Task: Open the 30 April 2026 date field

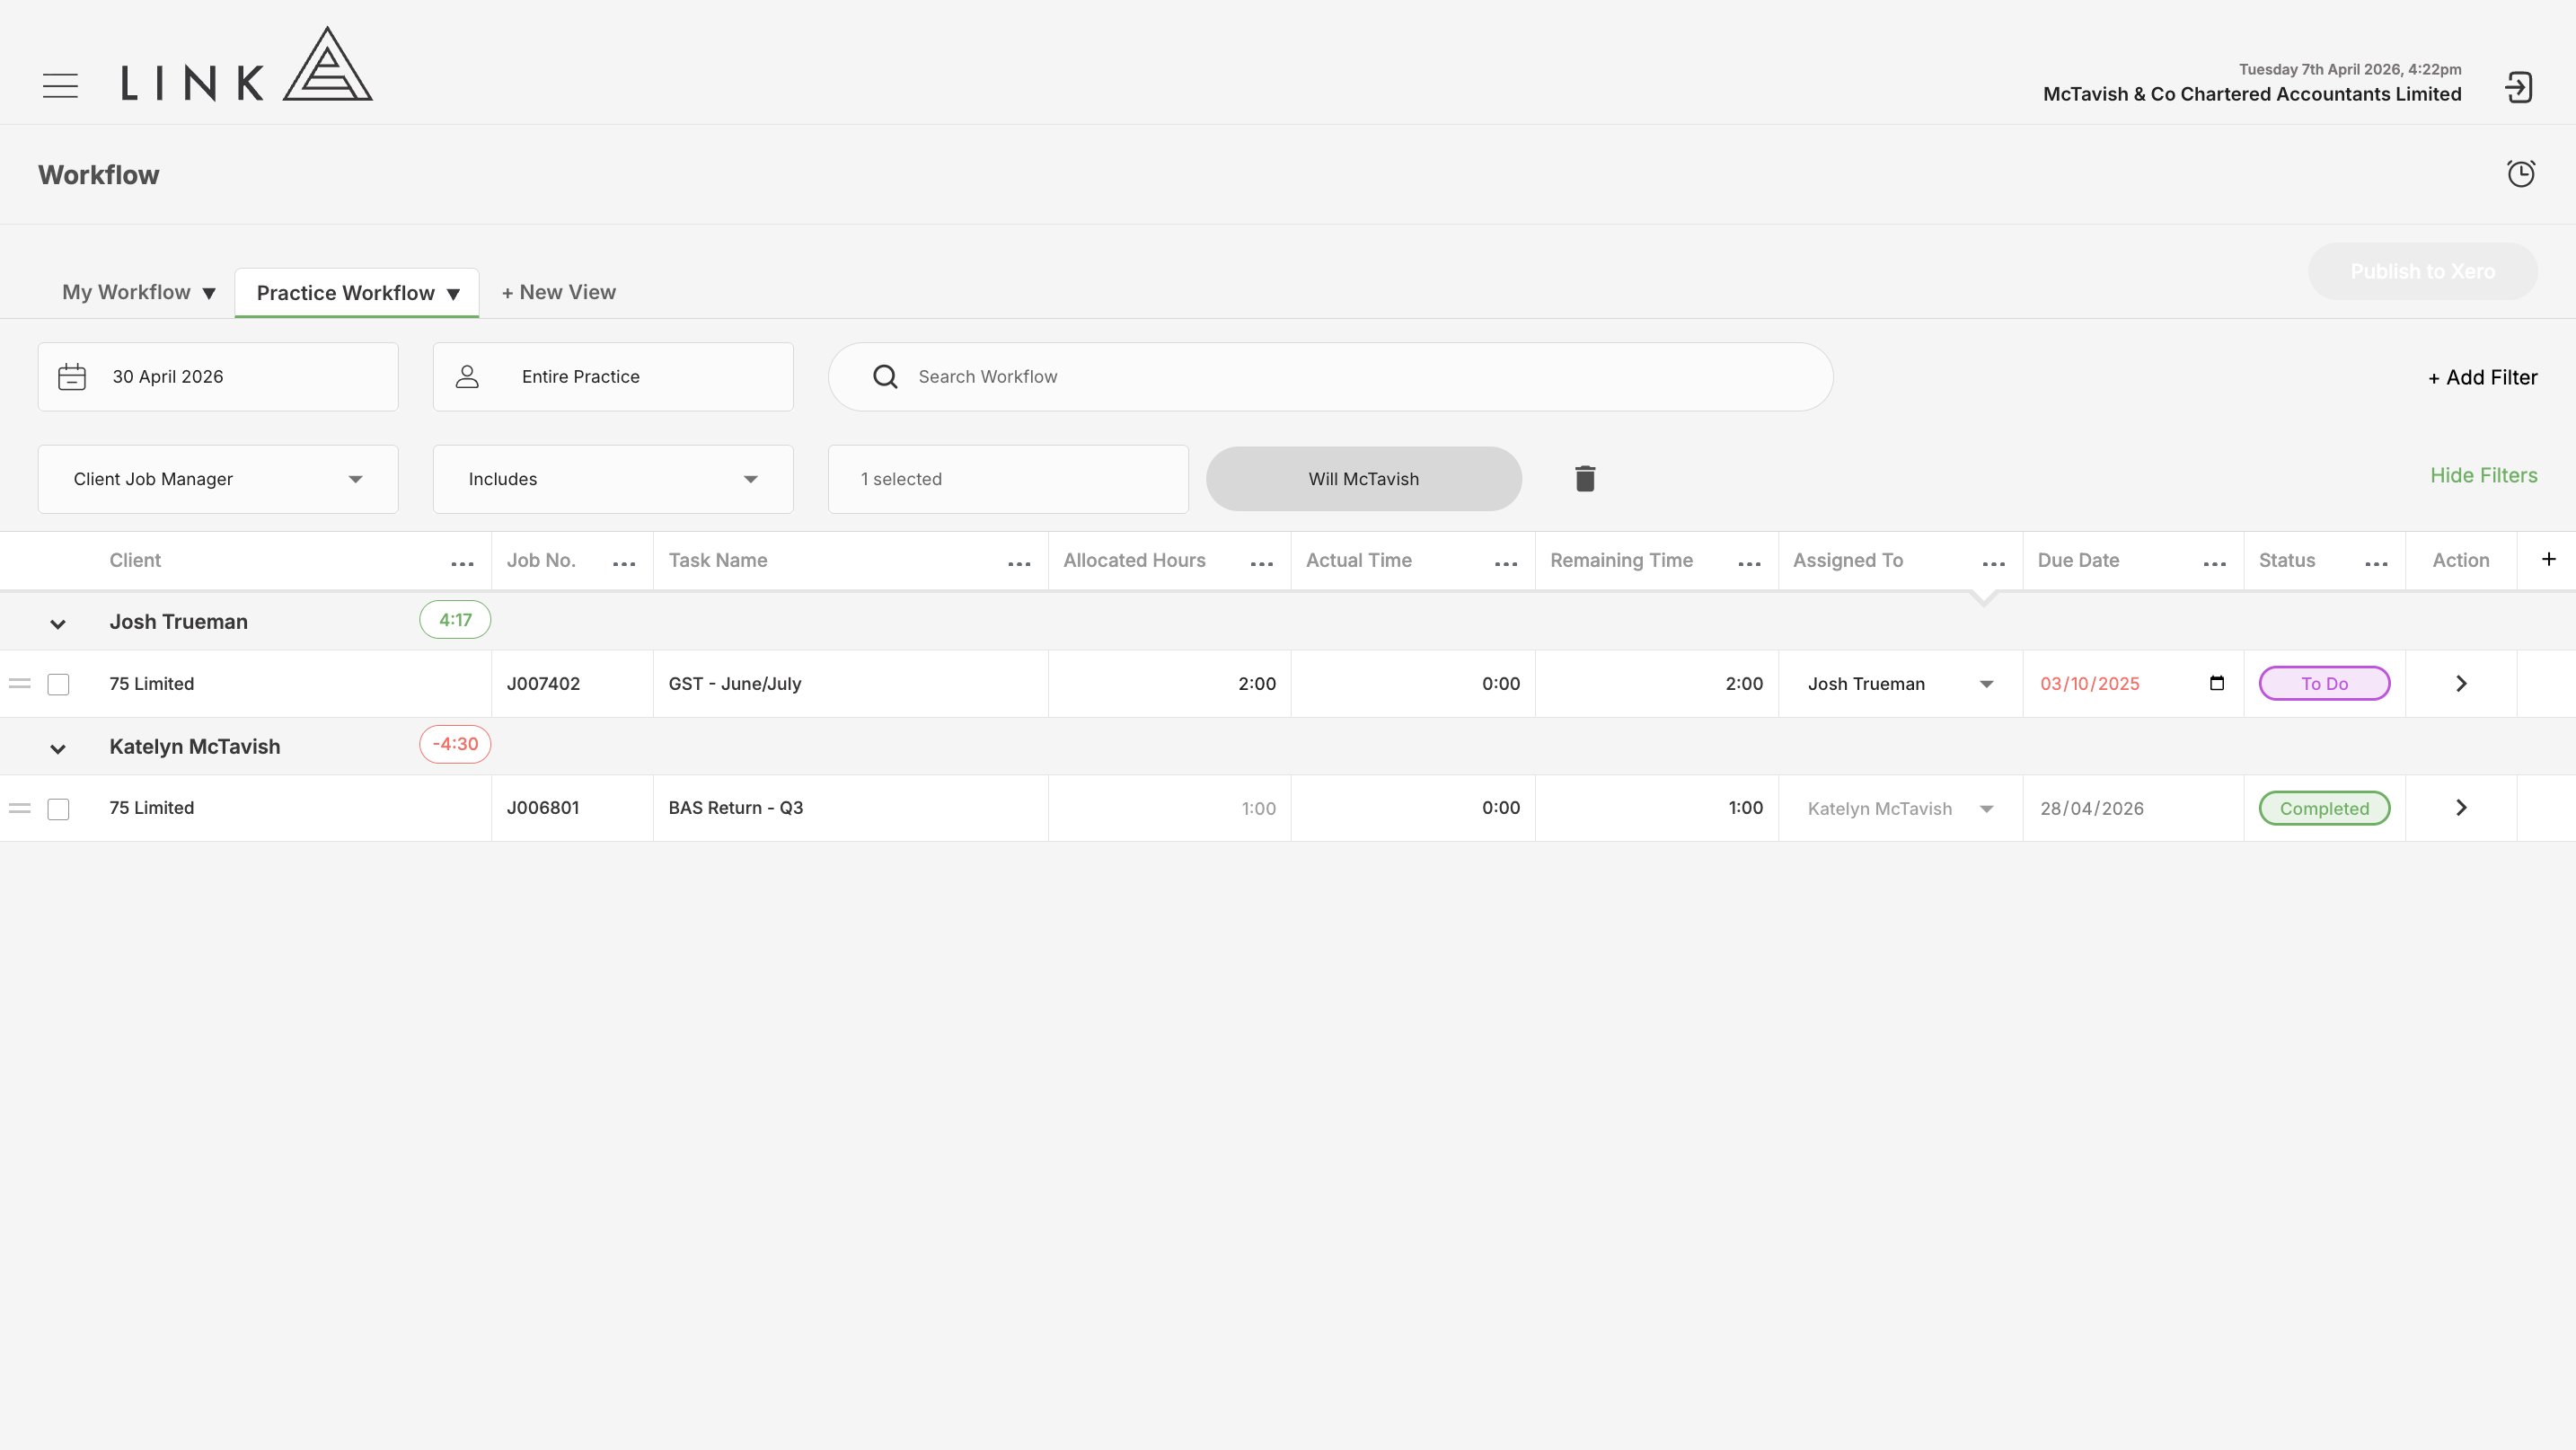Action: click(x=218, y=377)
